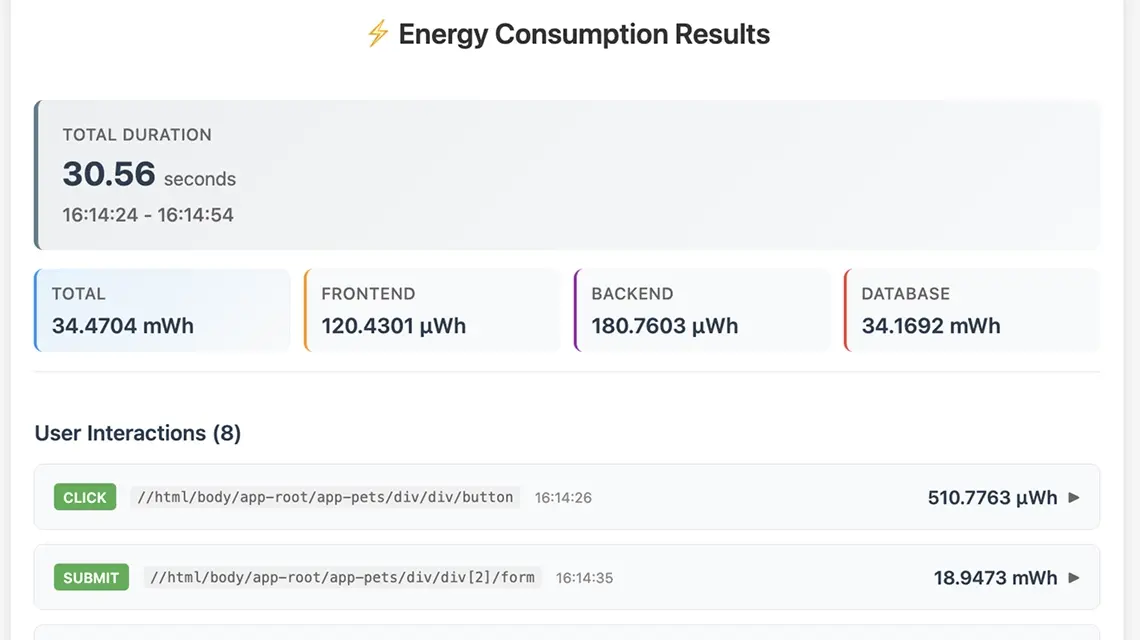
Task: Click the 510.7763 µWh energy value
Action: [x=992, y=497]
